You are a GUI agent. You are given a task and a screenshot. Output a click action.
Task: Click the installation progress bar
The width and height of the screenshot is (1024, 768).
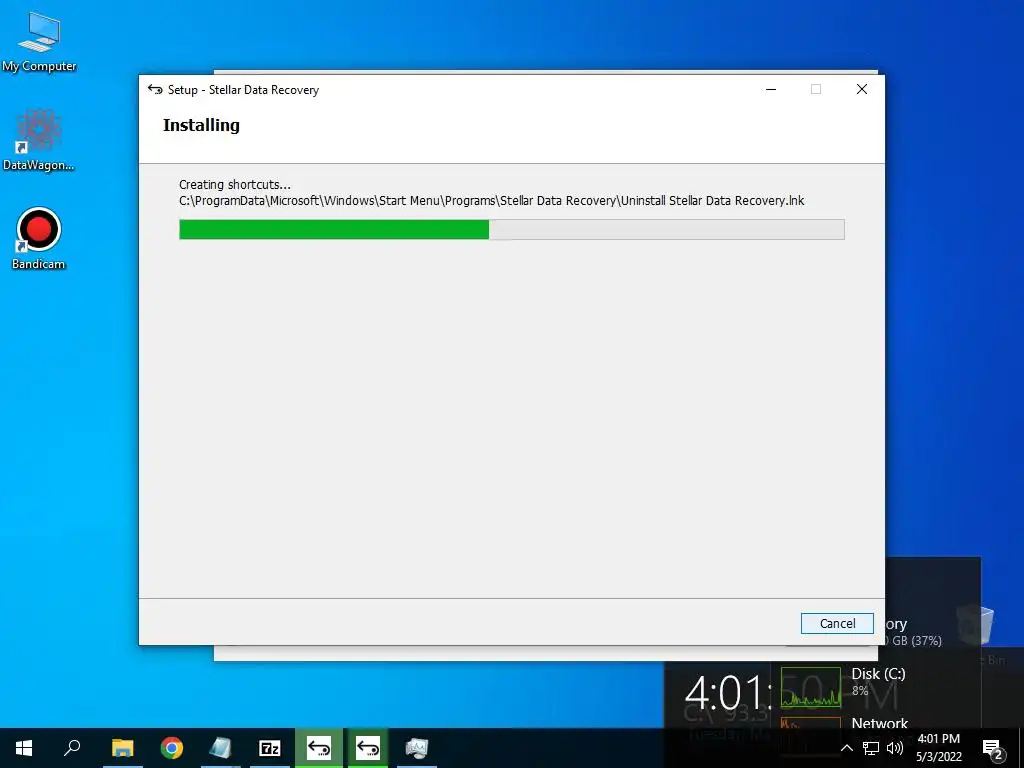(x=511, y=229)
